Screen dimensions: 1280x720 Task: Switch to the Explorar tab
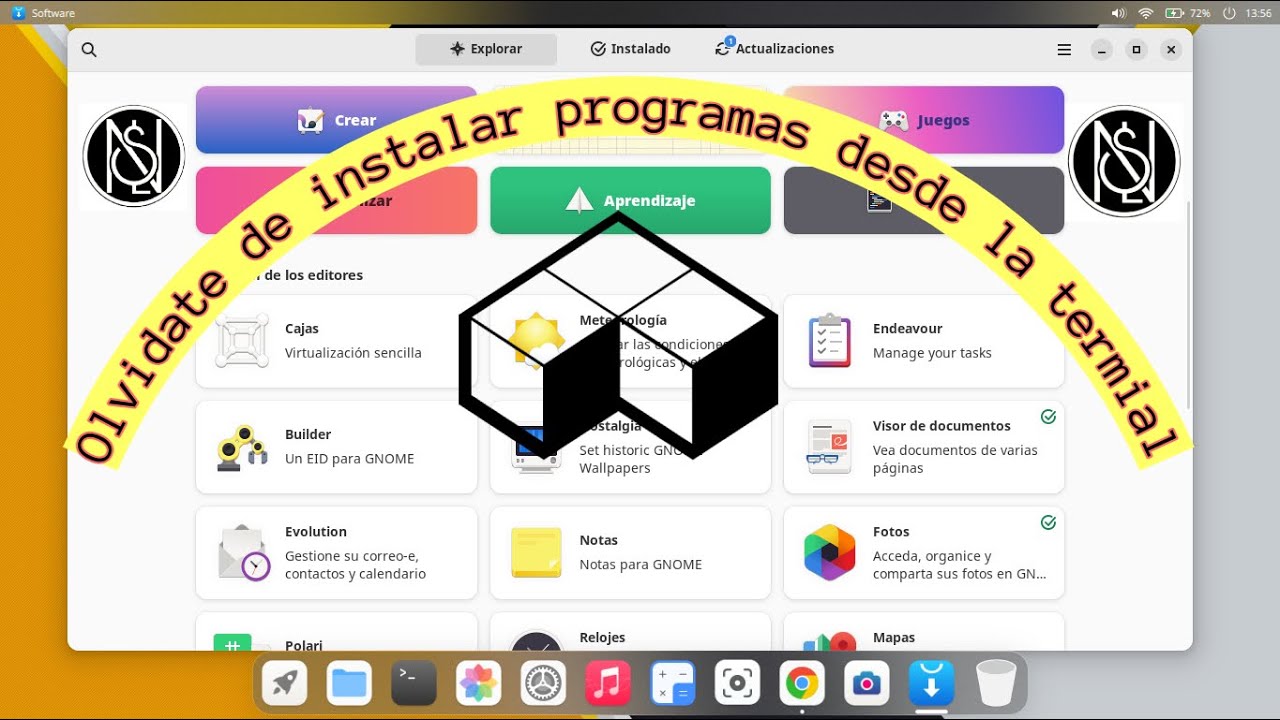486,49
